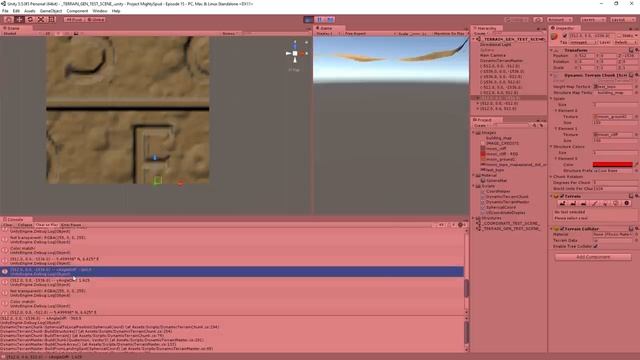Click the scene orientation gizmo
This screenshot has width=640, height=360.
tap(295, 53)
